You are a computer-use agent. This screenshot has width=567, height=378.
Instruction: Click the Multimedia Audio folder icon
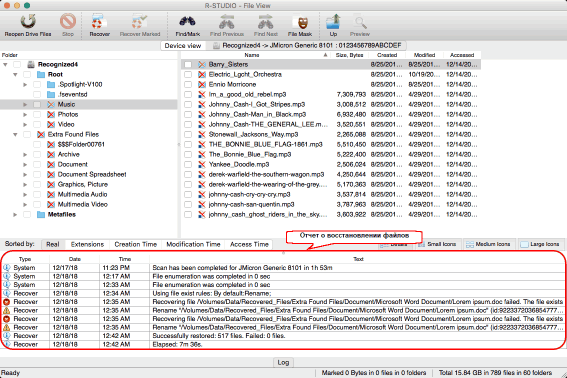pyautogui.click(x=51, y=195)
